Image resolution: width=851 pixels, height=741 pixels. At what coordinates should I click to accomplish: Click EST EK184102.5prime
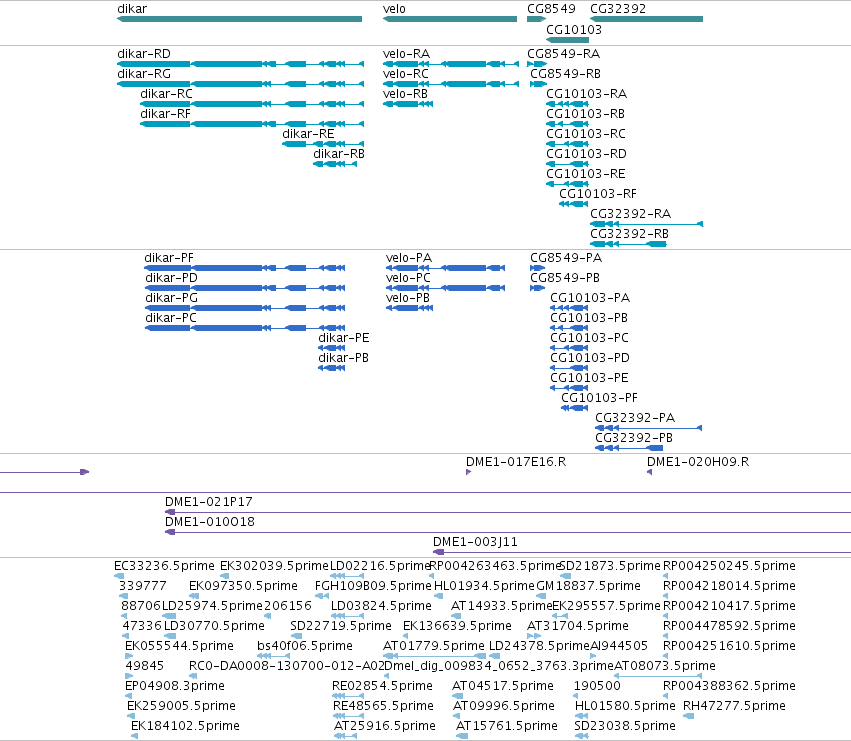[x=135, y=737]
